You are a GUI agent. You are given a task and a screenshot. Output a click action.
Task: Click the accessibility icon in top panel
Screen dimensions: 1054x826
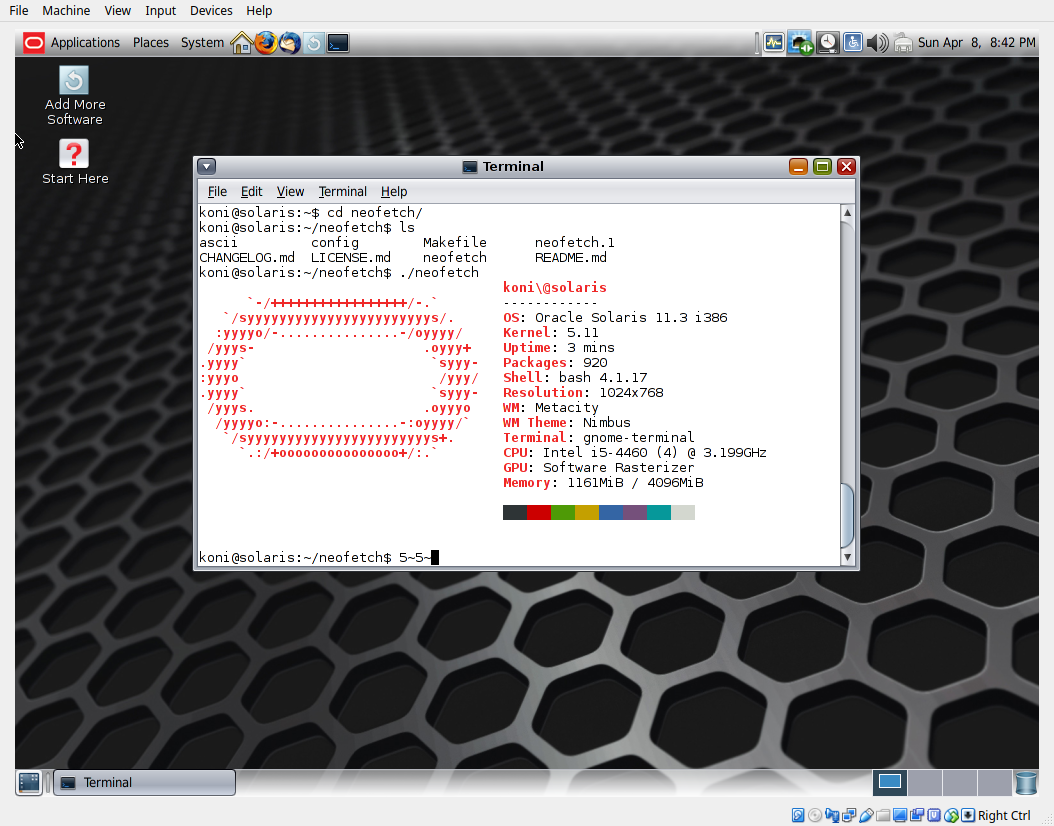pos(853,42)
